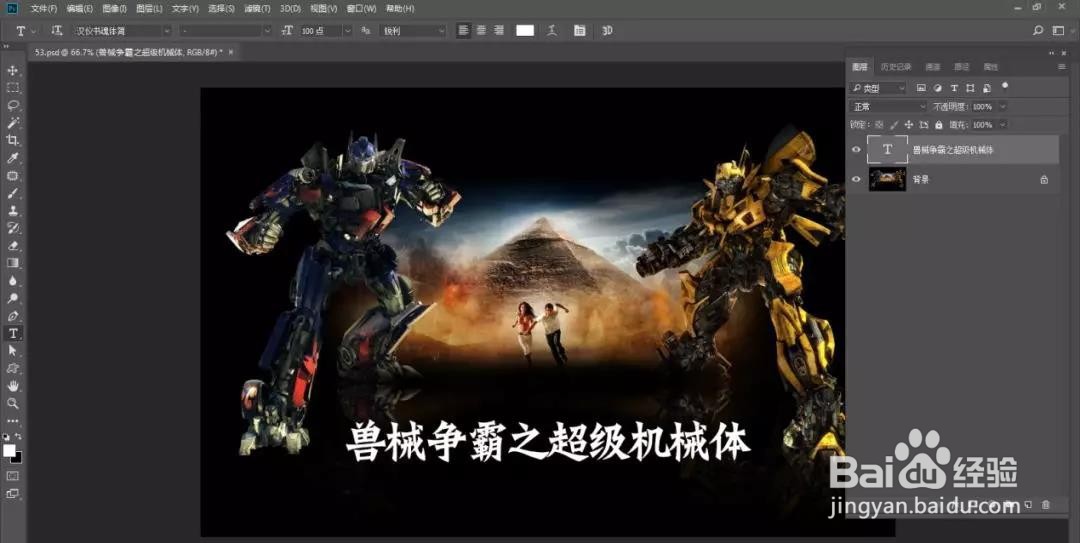Viewport: 1080px width, 543px height.
Task: Hide the text layer with eye icon
Action: (x=856, y=150)
